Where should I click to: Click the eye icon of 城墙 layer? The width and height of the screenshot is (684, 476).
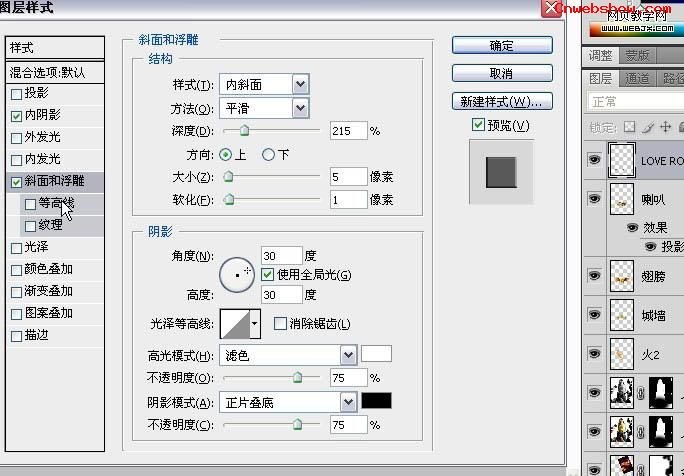tap(595, 314)
